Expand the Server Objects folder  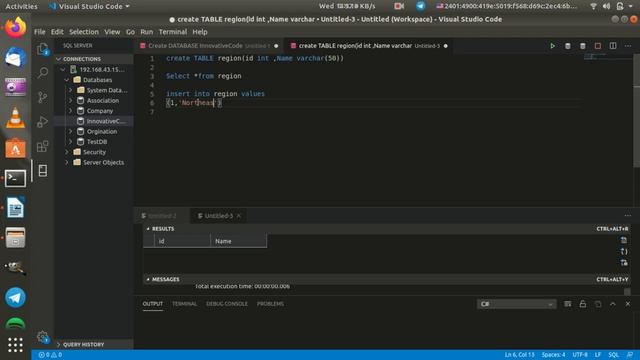pos(67,162)
